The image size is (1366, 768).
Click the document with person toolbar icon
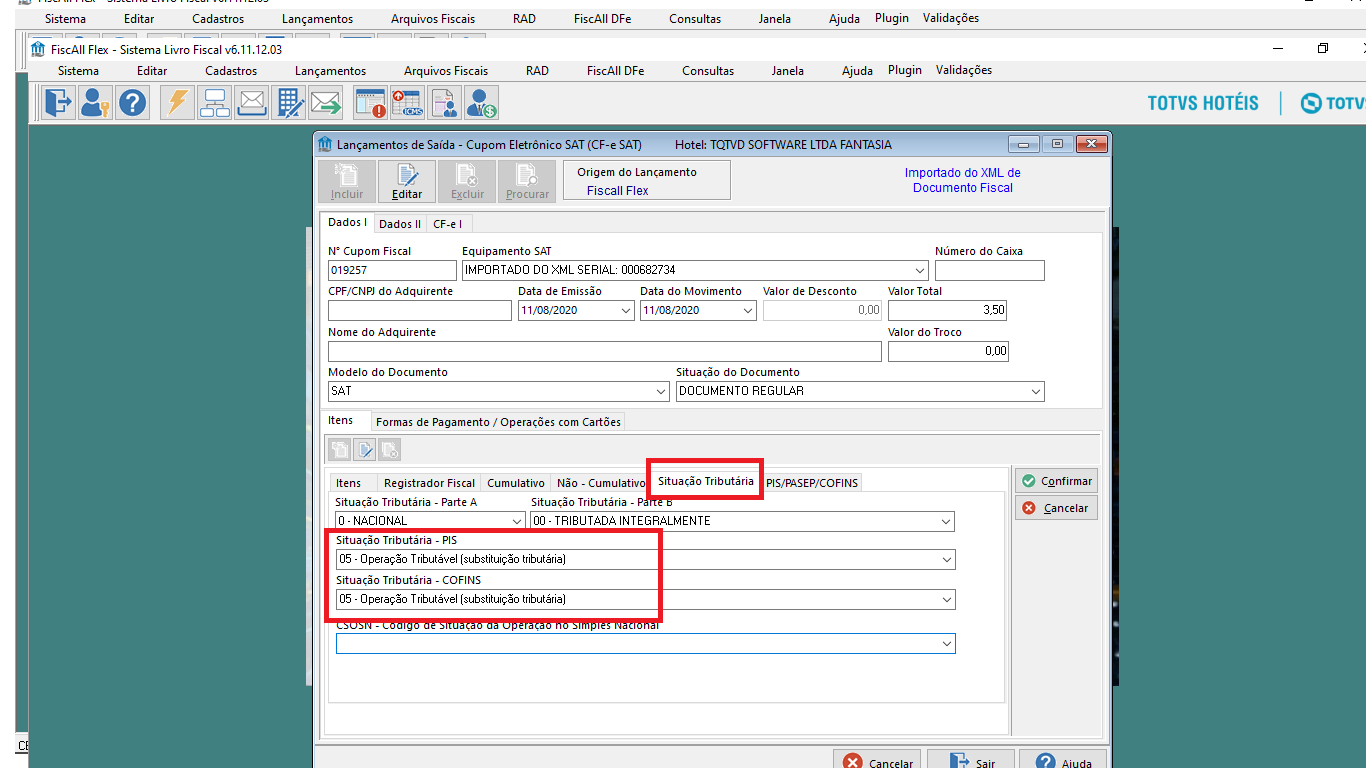pos(444,102)
